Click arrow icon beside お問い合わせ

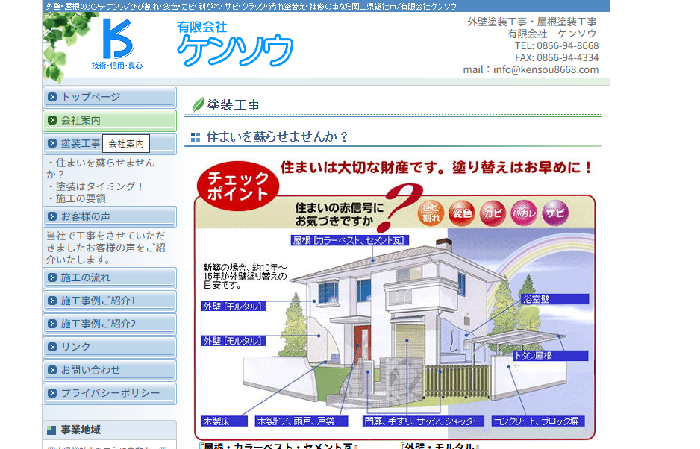[52, 370]
